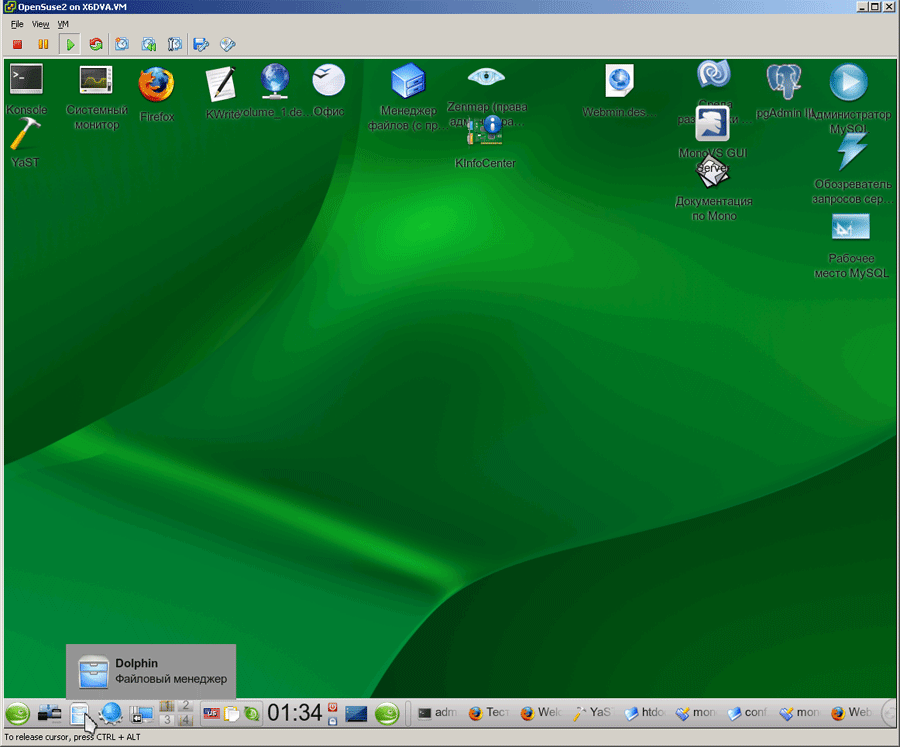Launch Zenmap eye icon
Viewport: 900px width, 747px height.
(x=486, y=76)
